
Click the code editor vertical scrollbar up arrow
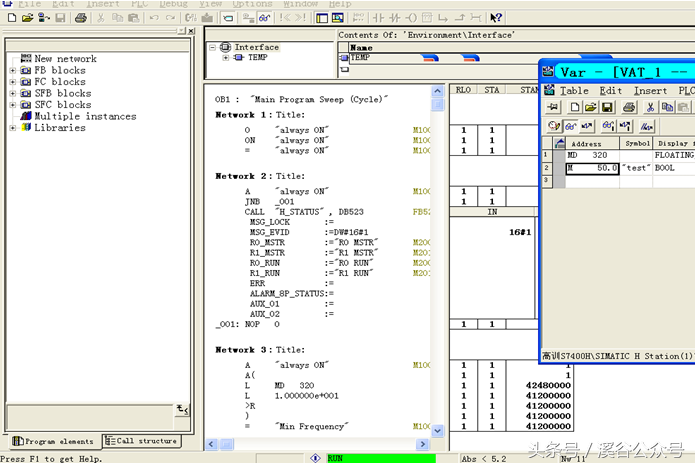point(438,91)
